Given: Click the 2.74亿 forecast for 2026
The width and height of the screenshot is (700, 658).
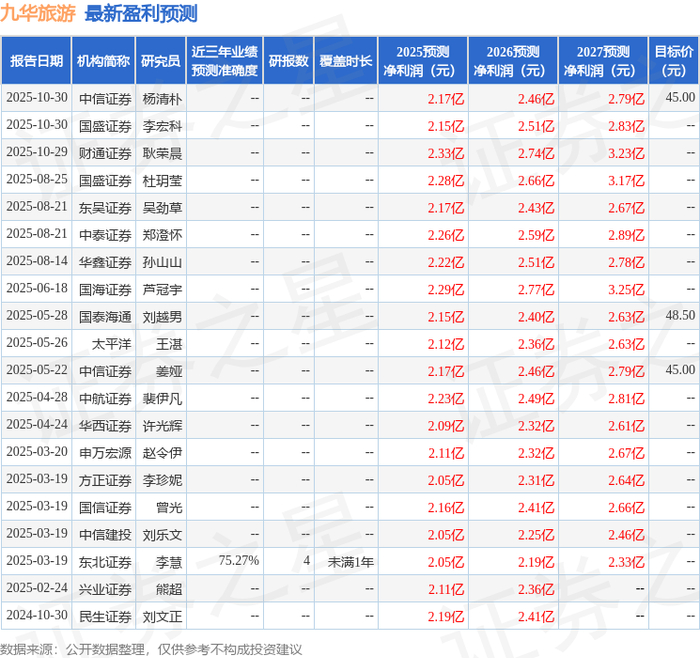Looking at the screenshot, I should coord(536,153).
